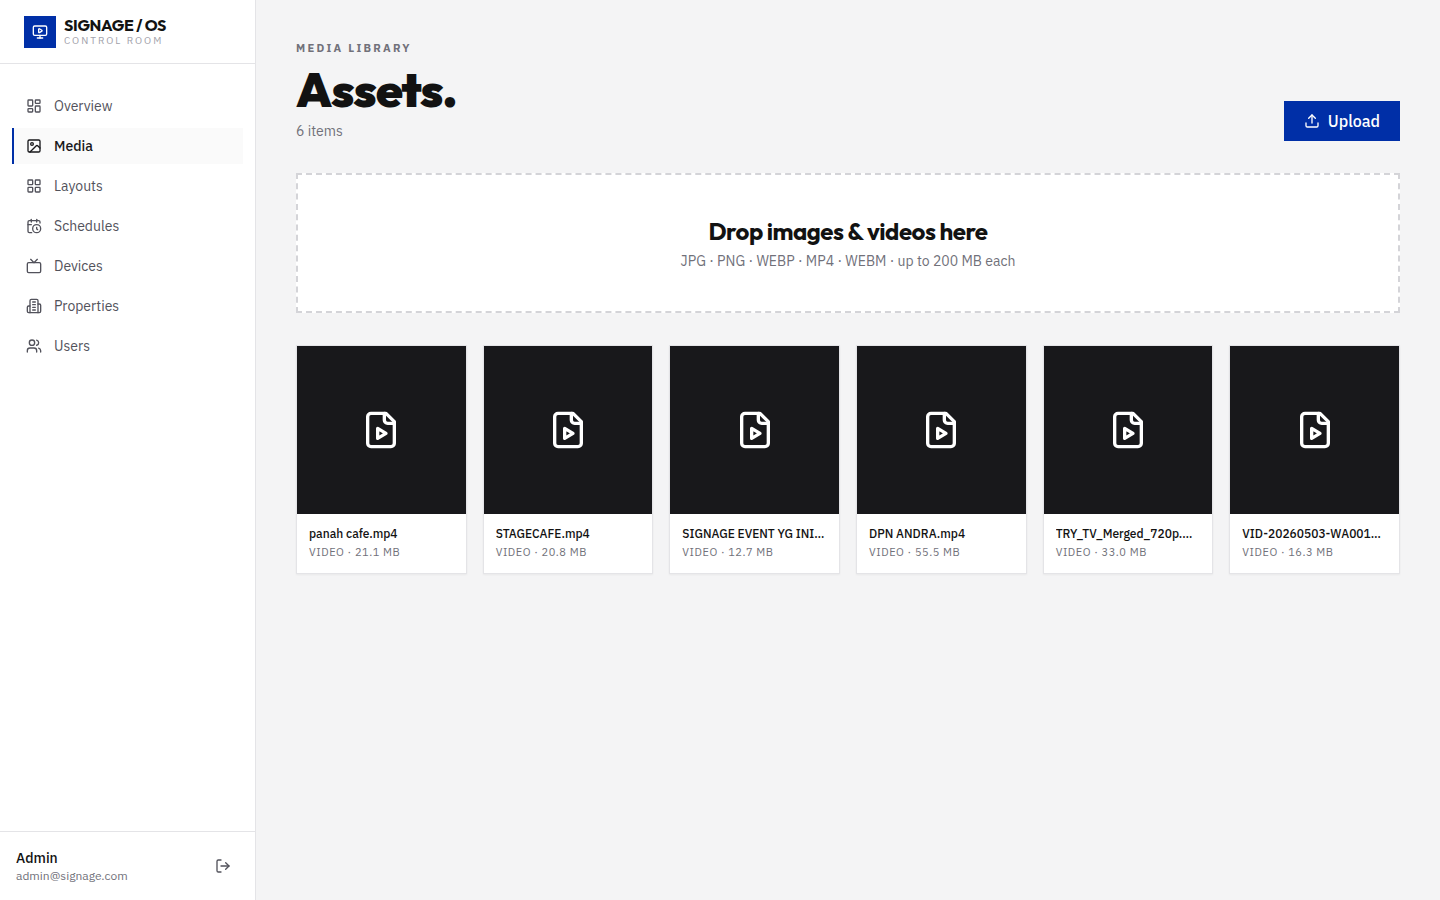This screenshot has height=900, width=1440.
Task: Click the Layouts icon in sidebar
Action: click(x=34, y=186)
